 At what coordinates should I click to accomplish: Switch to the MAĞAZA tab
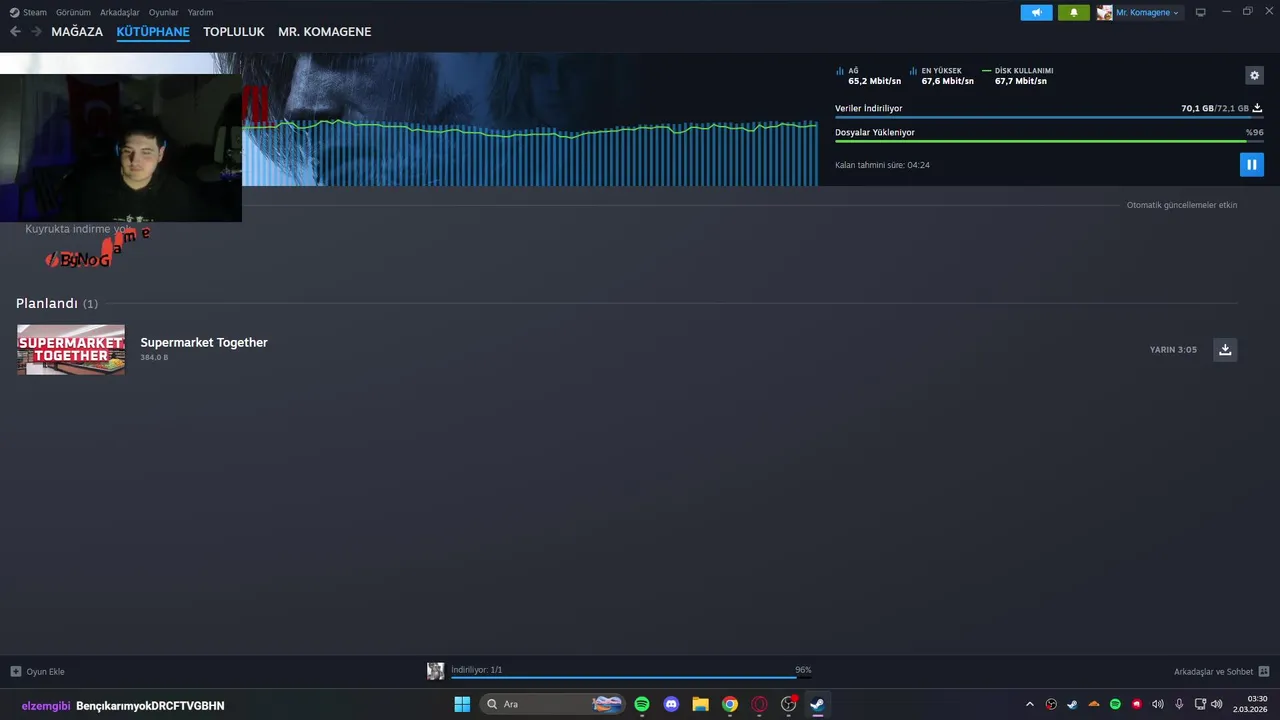tap(77, 31)
